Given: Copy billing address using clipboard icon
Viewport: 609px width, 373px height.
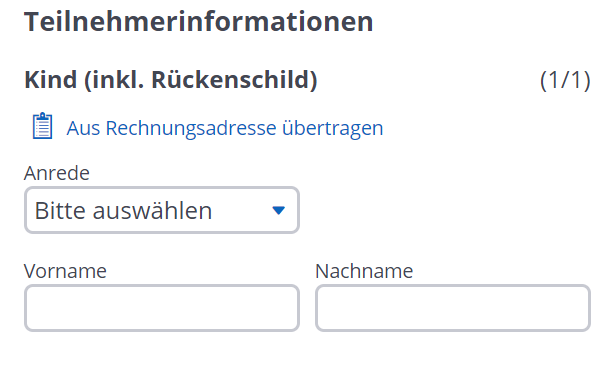Looking at the screenshot, I should [x=42, y=126].
